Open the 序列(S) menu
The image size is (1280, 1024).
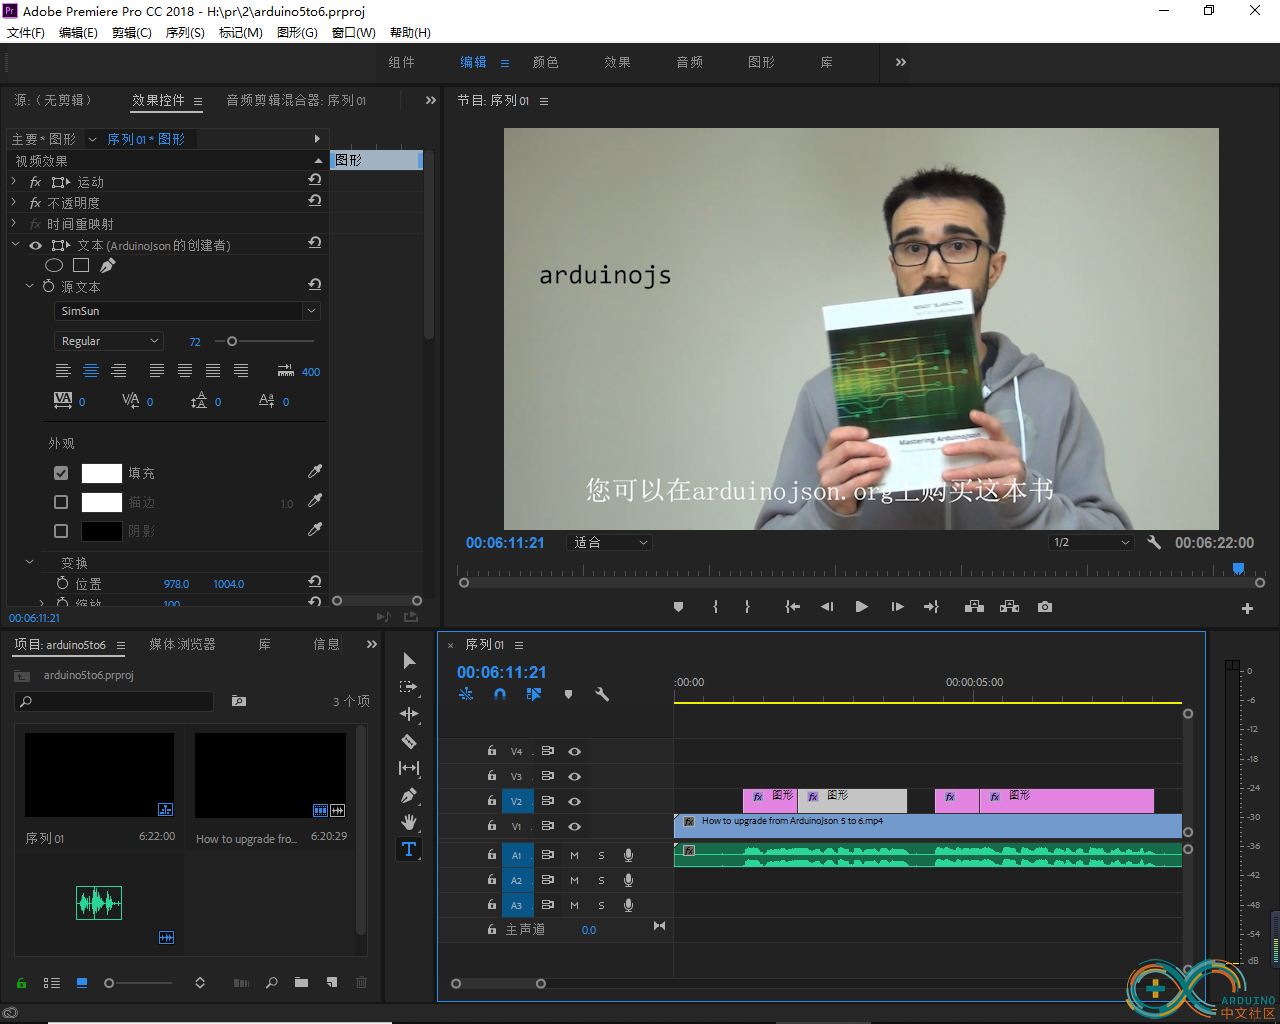(185, 33)
